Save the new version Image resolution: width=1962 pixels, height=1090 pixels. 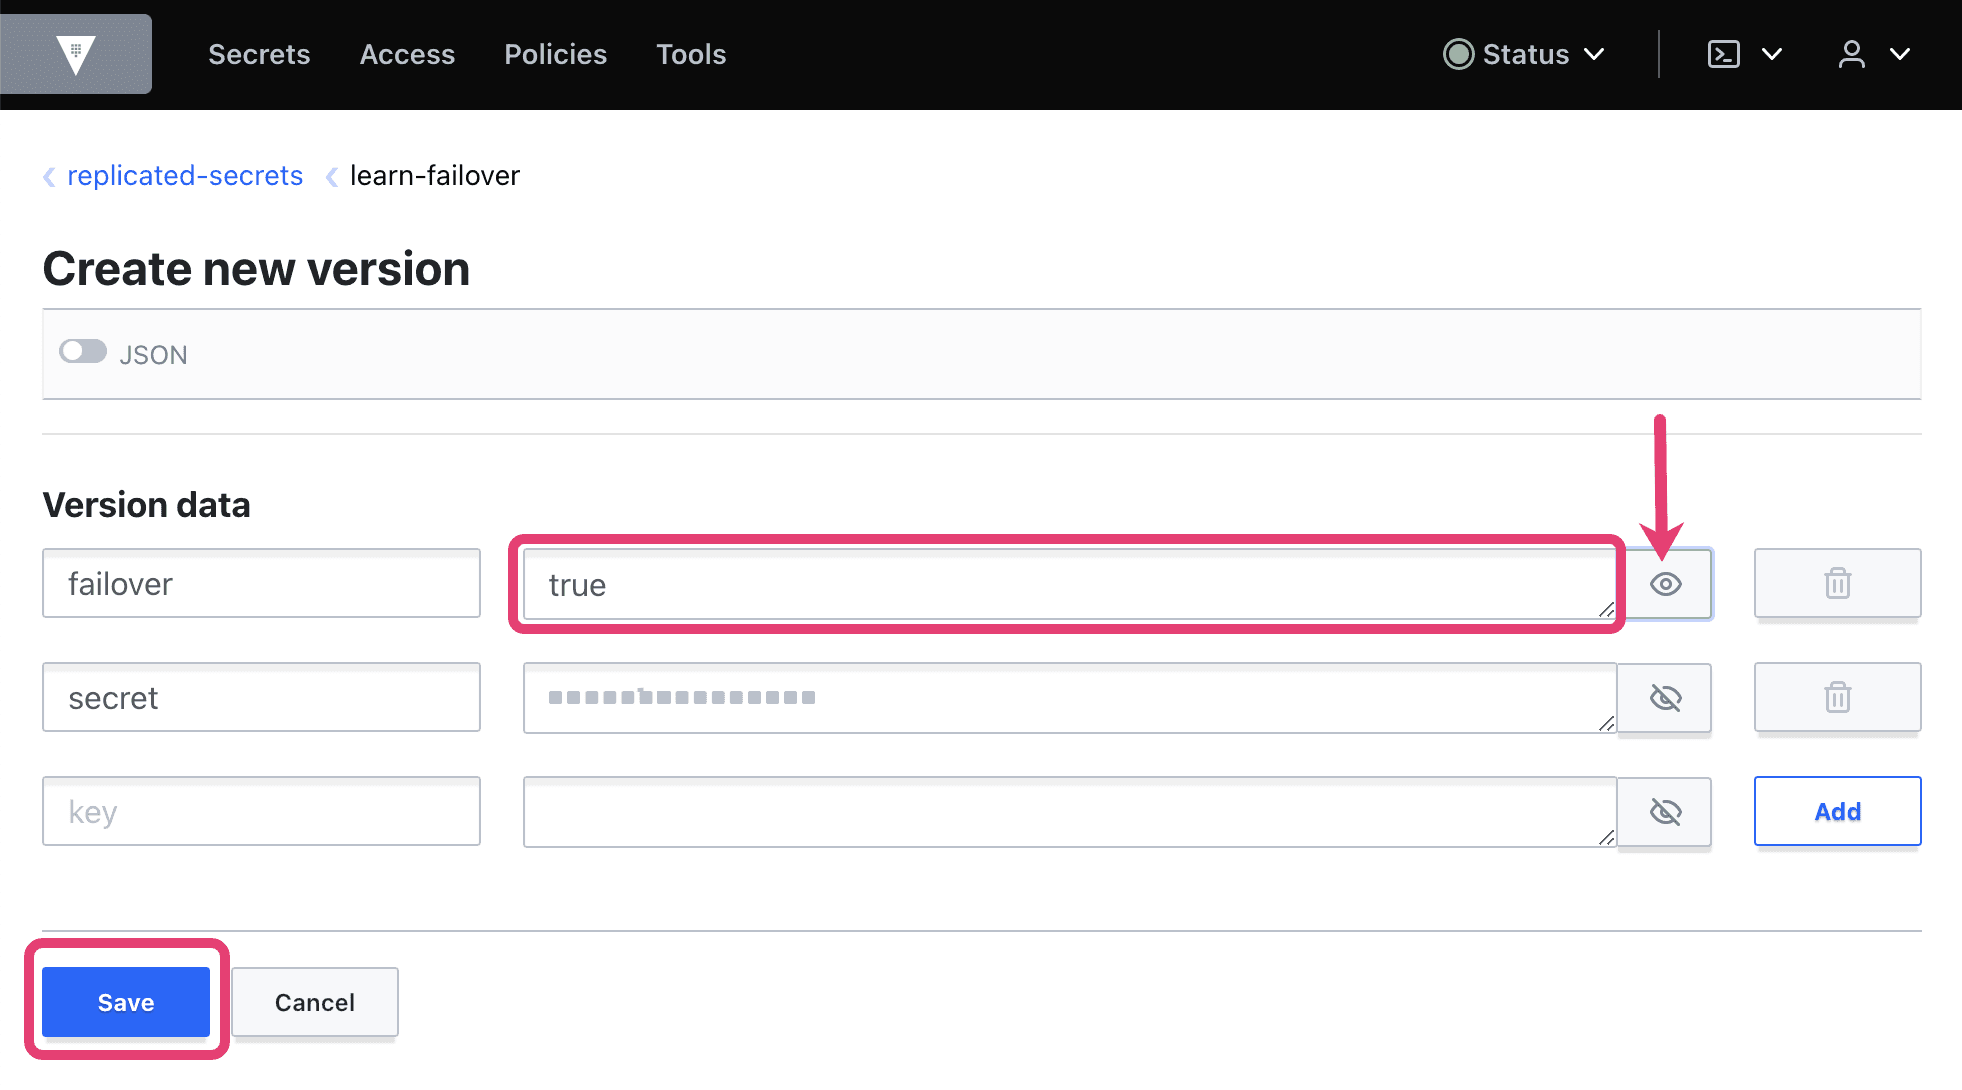click(x=126, y=1002)
